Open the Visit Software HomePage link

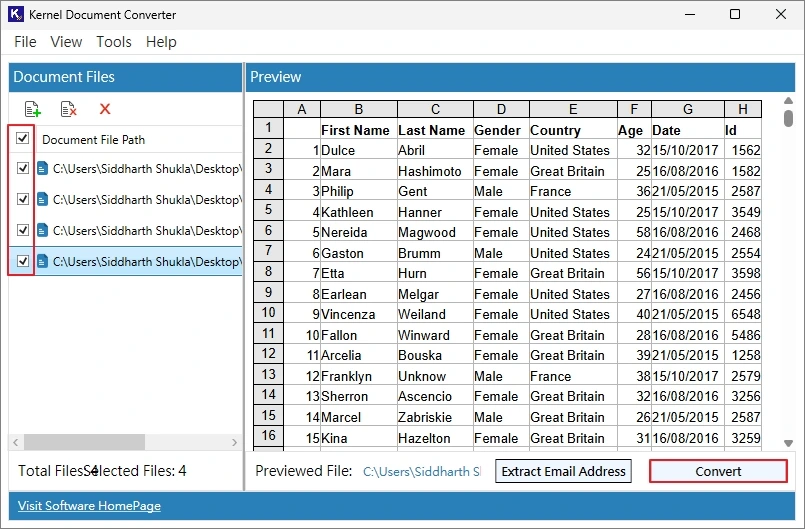(x=89, y=506)
